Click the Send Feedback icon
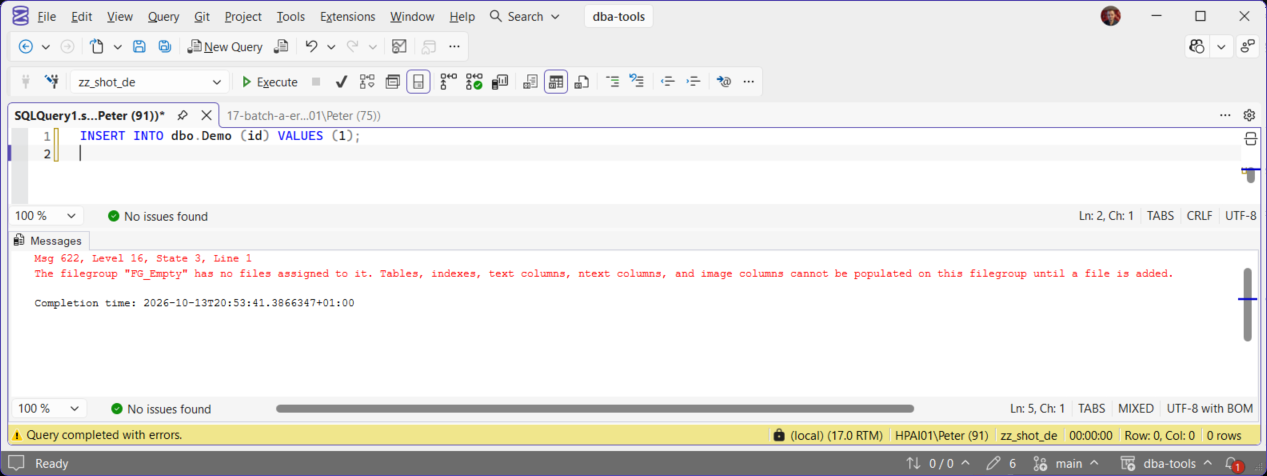The width and height of the screenshot is (1267, 476). click(1247, 46)
